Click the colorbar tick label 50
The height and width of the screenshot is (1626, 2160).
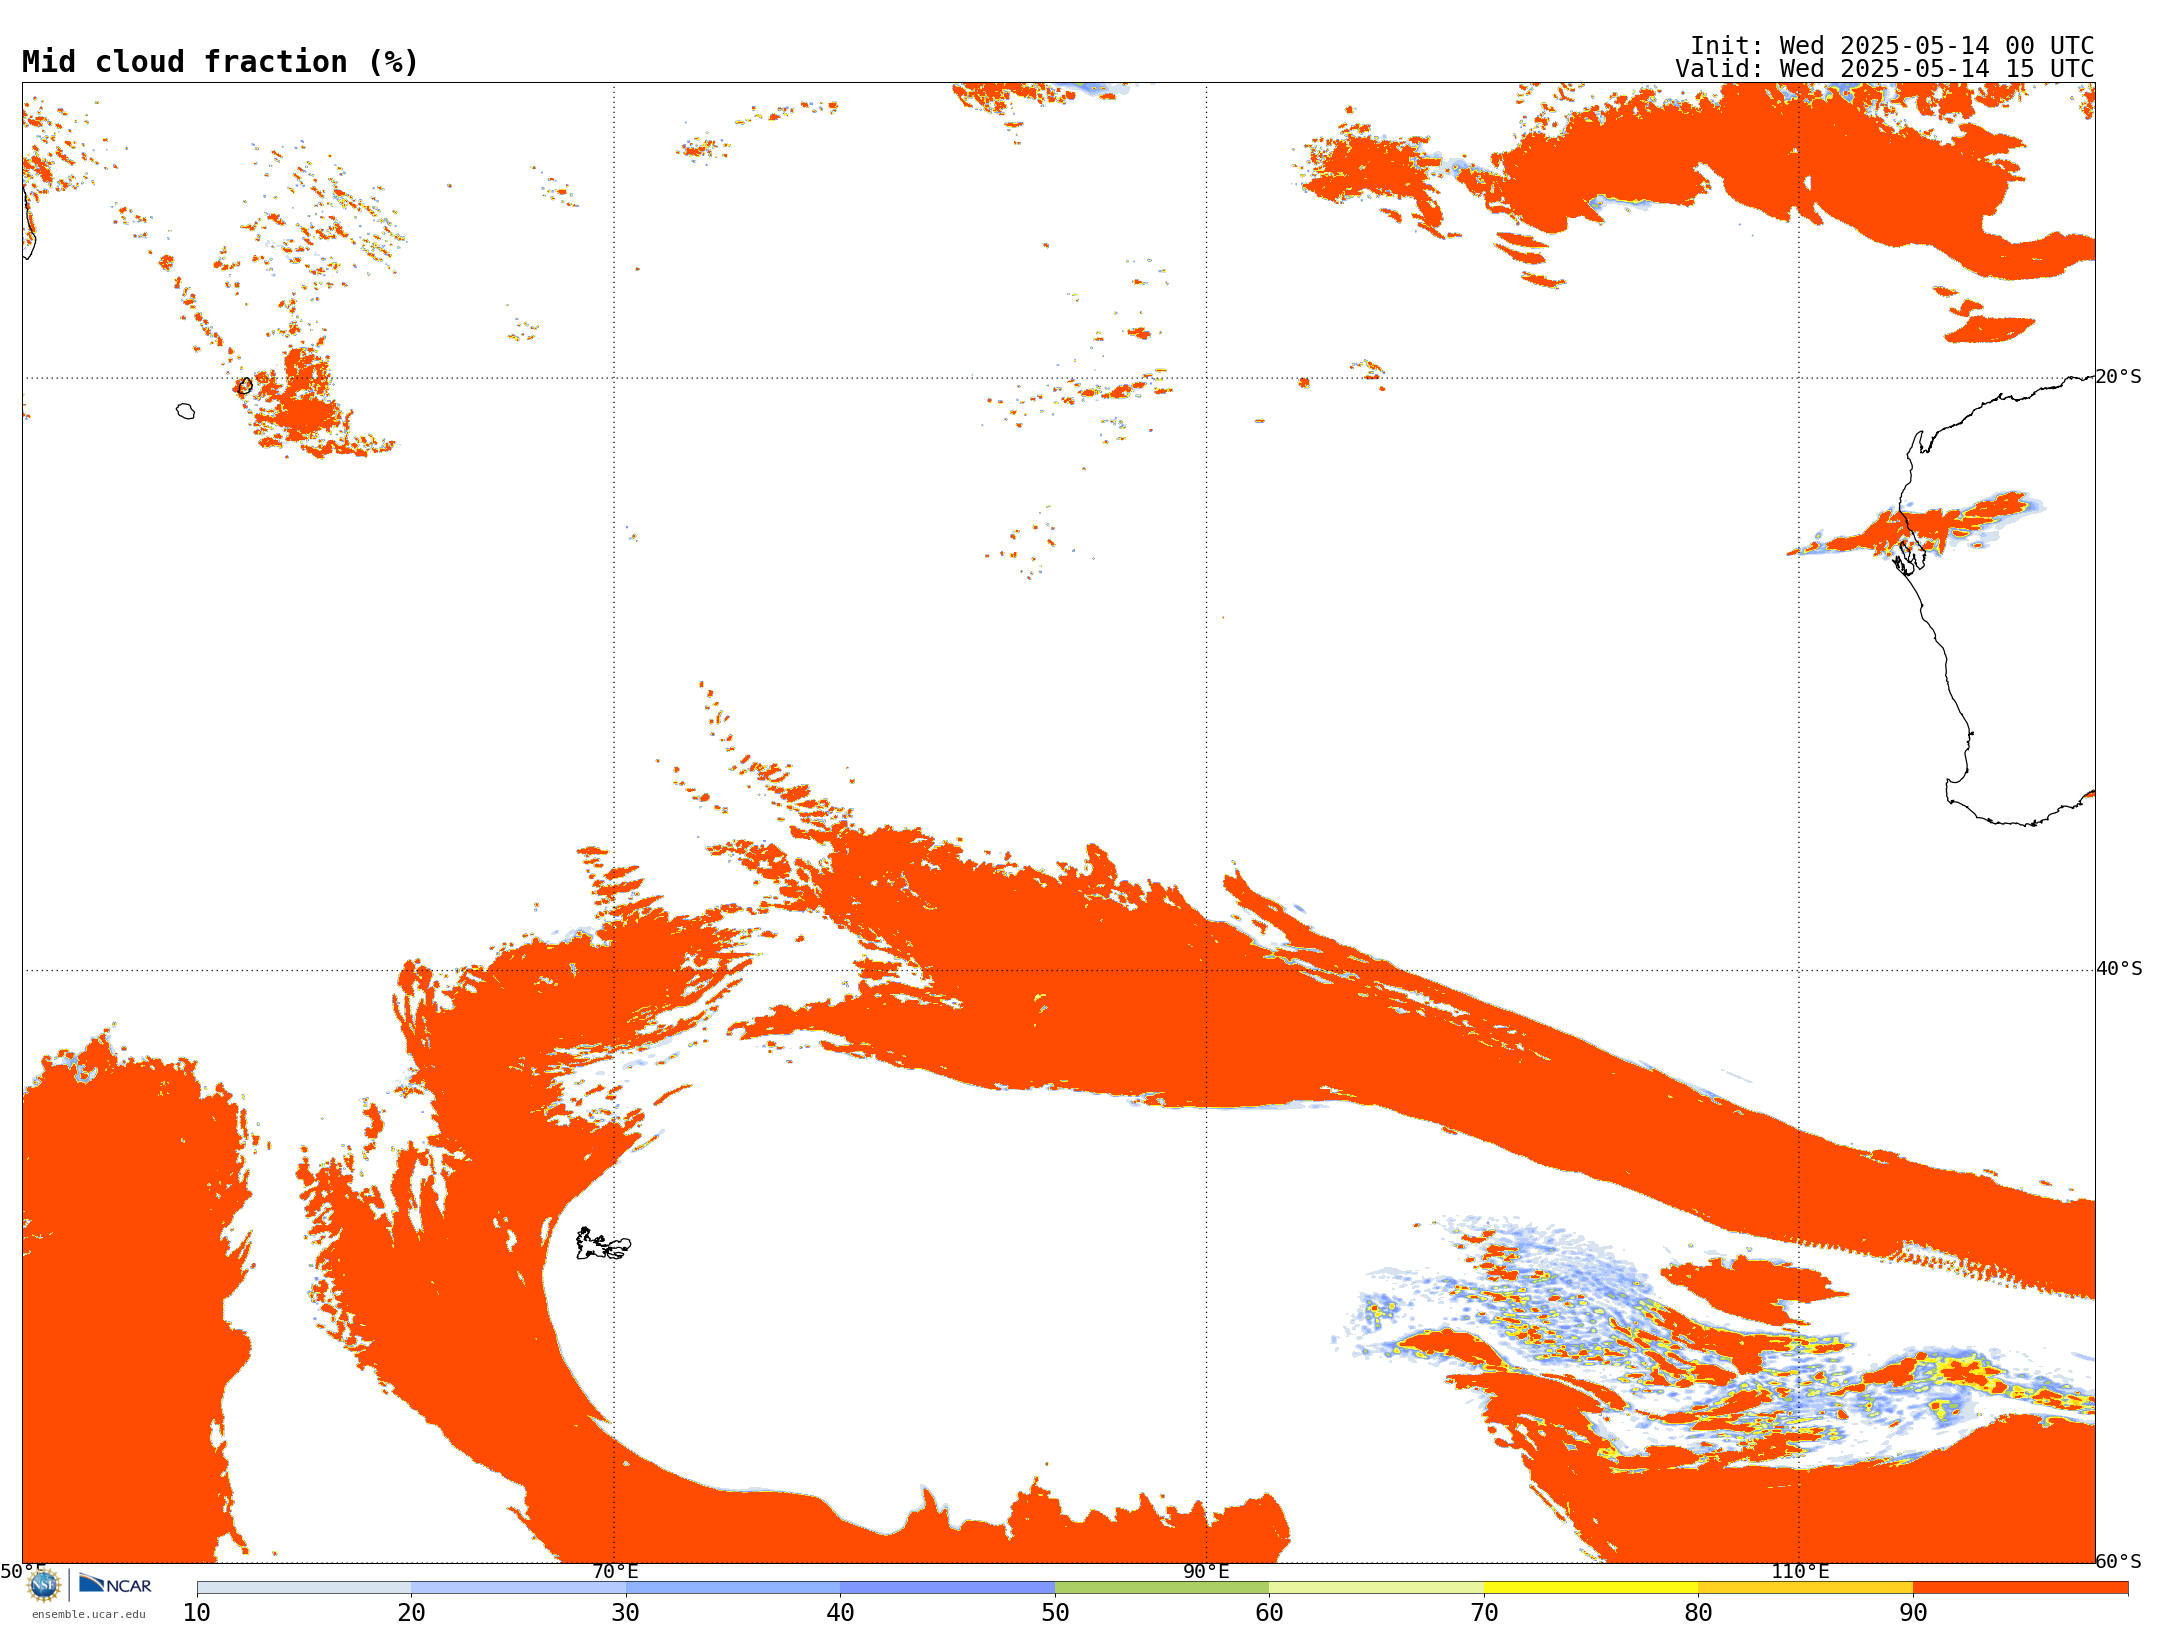pyautogui.click(x=1055, y=1613)
